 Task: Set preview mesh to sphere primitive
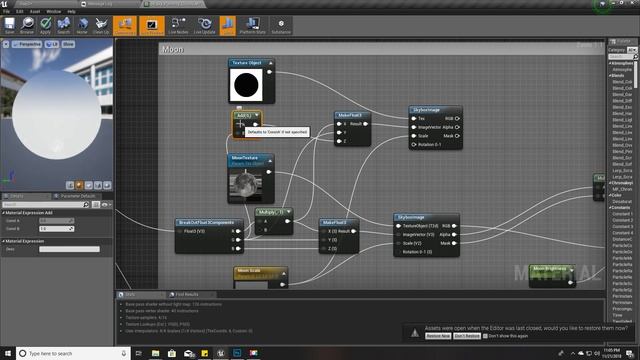(x=79, y=185)
